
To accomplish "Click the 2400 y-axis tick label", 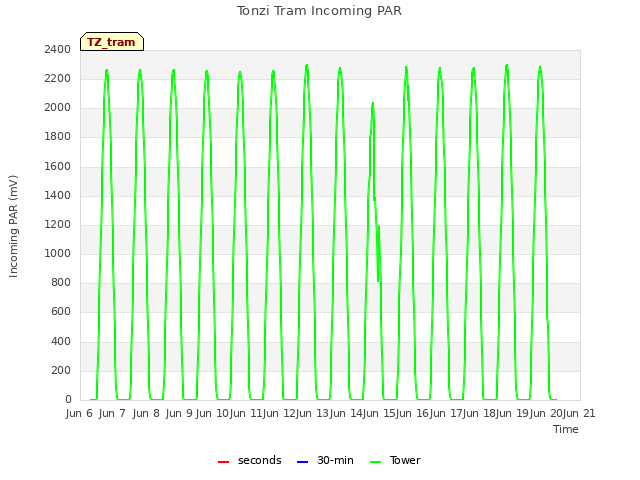I will [58, 49].
